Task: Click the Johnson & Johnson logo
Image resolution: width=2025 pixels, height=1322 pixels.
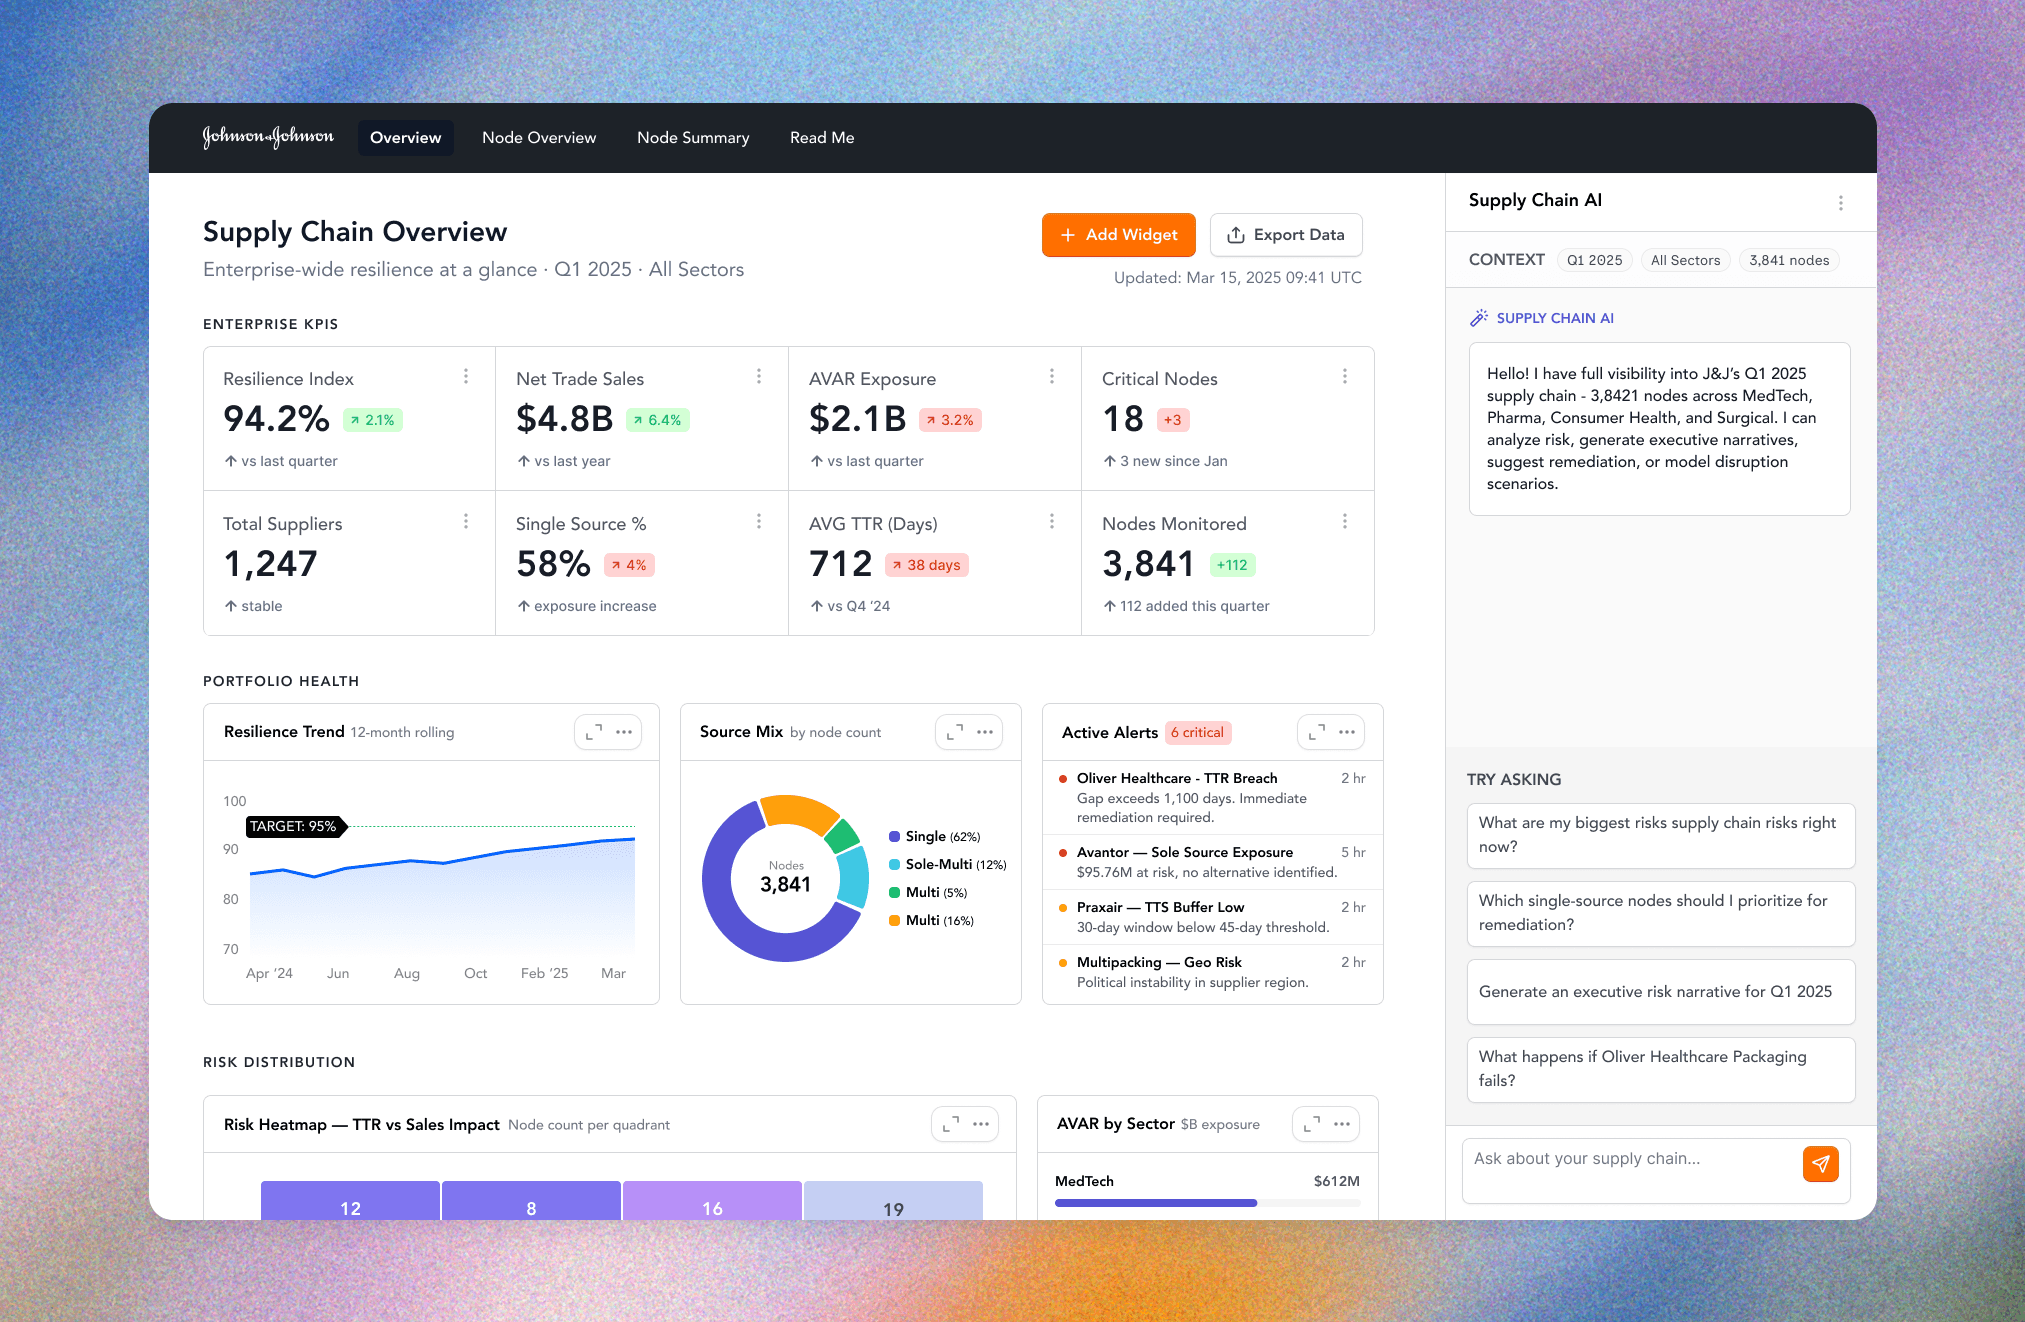Action: pyautogui.click(x=268, y=137)
